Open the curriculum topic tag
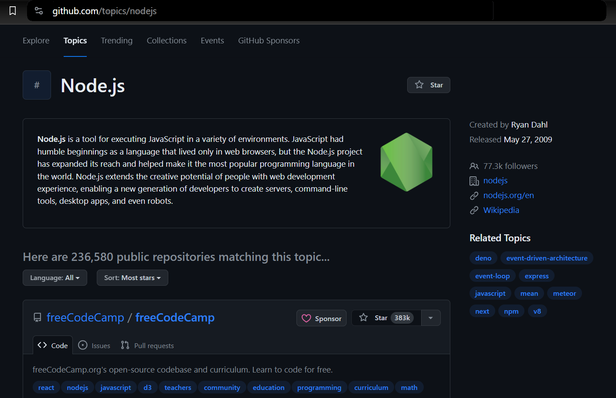The width and height of the screenshot is (616, 398). point(371,387)
